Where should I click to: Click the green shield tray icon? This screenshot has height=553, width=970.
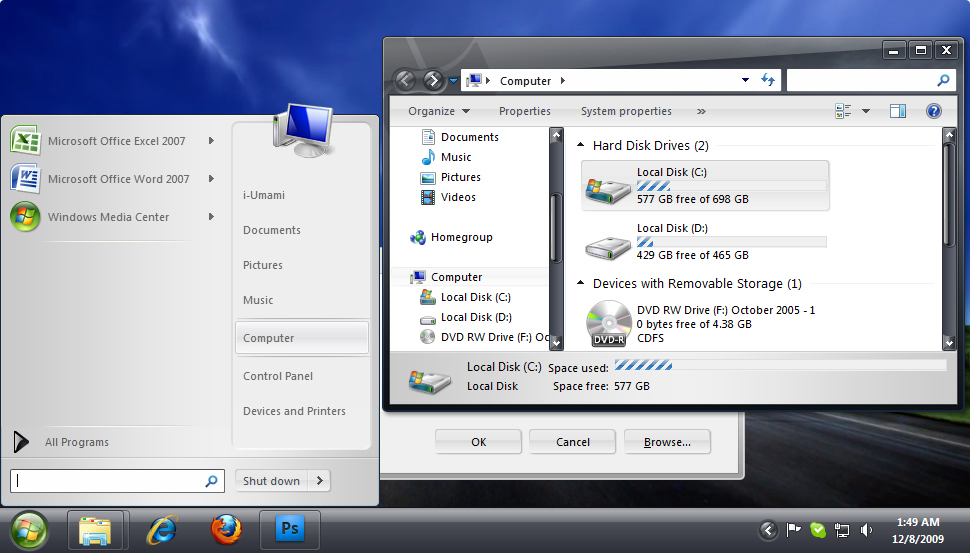tap(818, 530)
